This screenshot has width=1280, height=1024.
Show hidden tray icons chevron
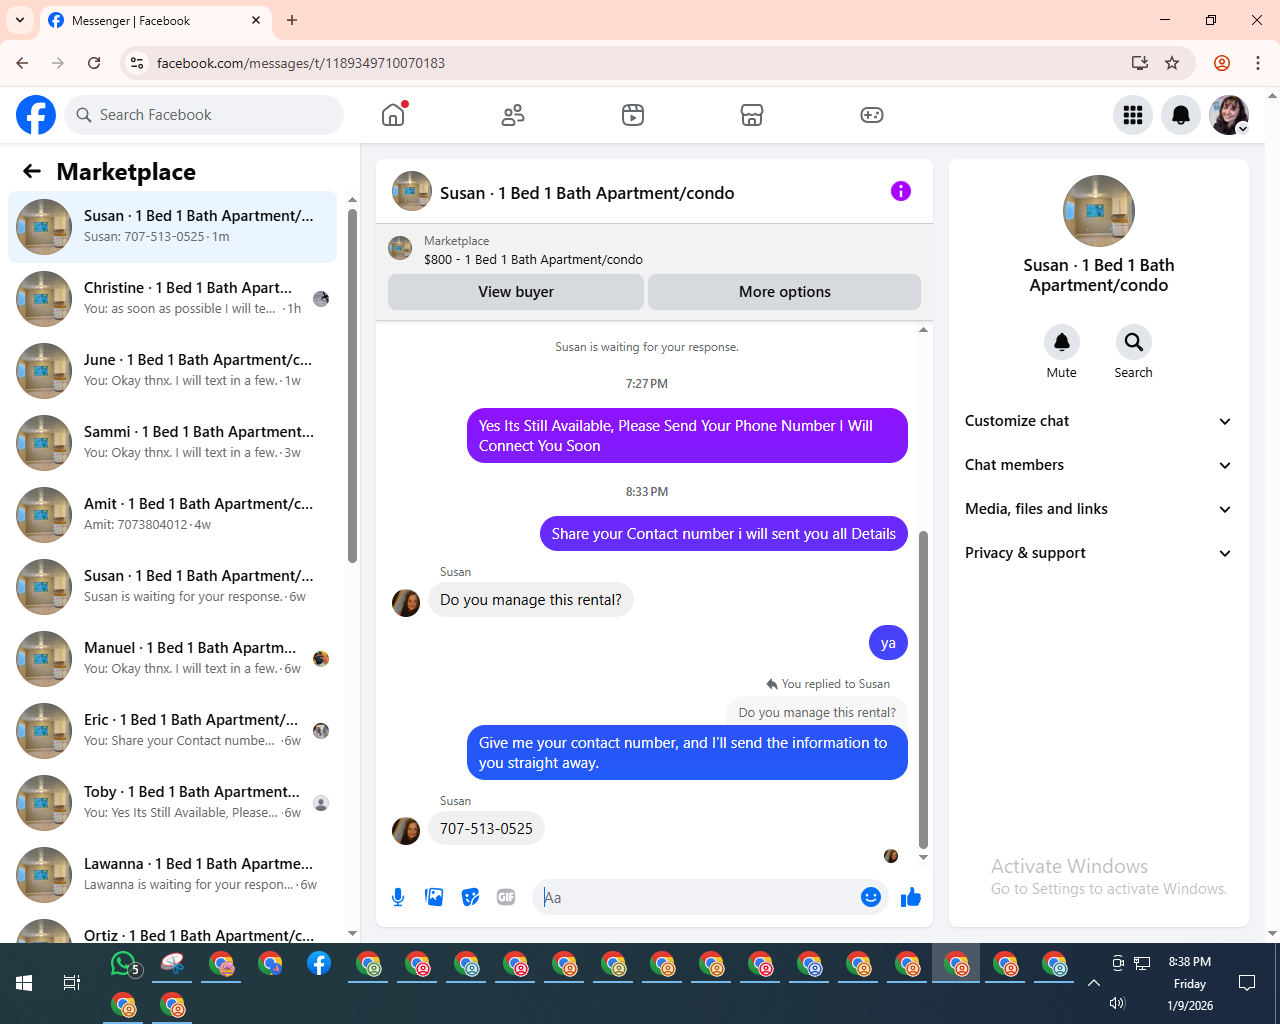(1094, 983)
